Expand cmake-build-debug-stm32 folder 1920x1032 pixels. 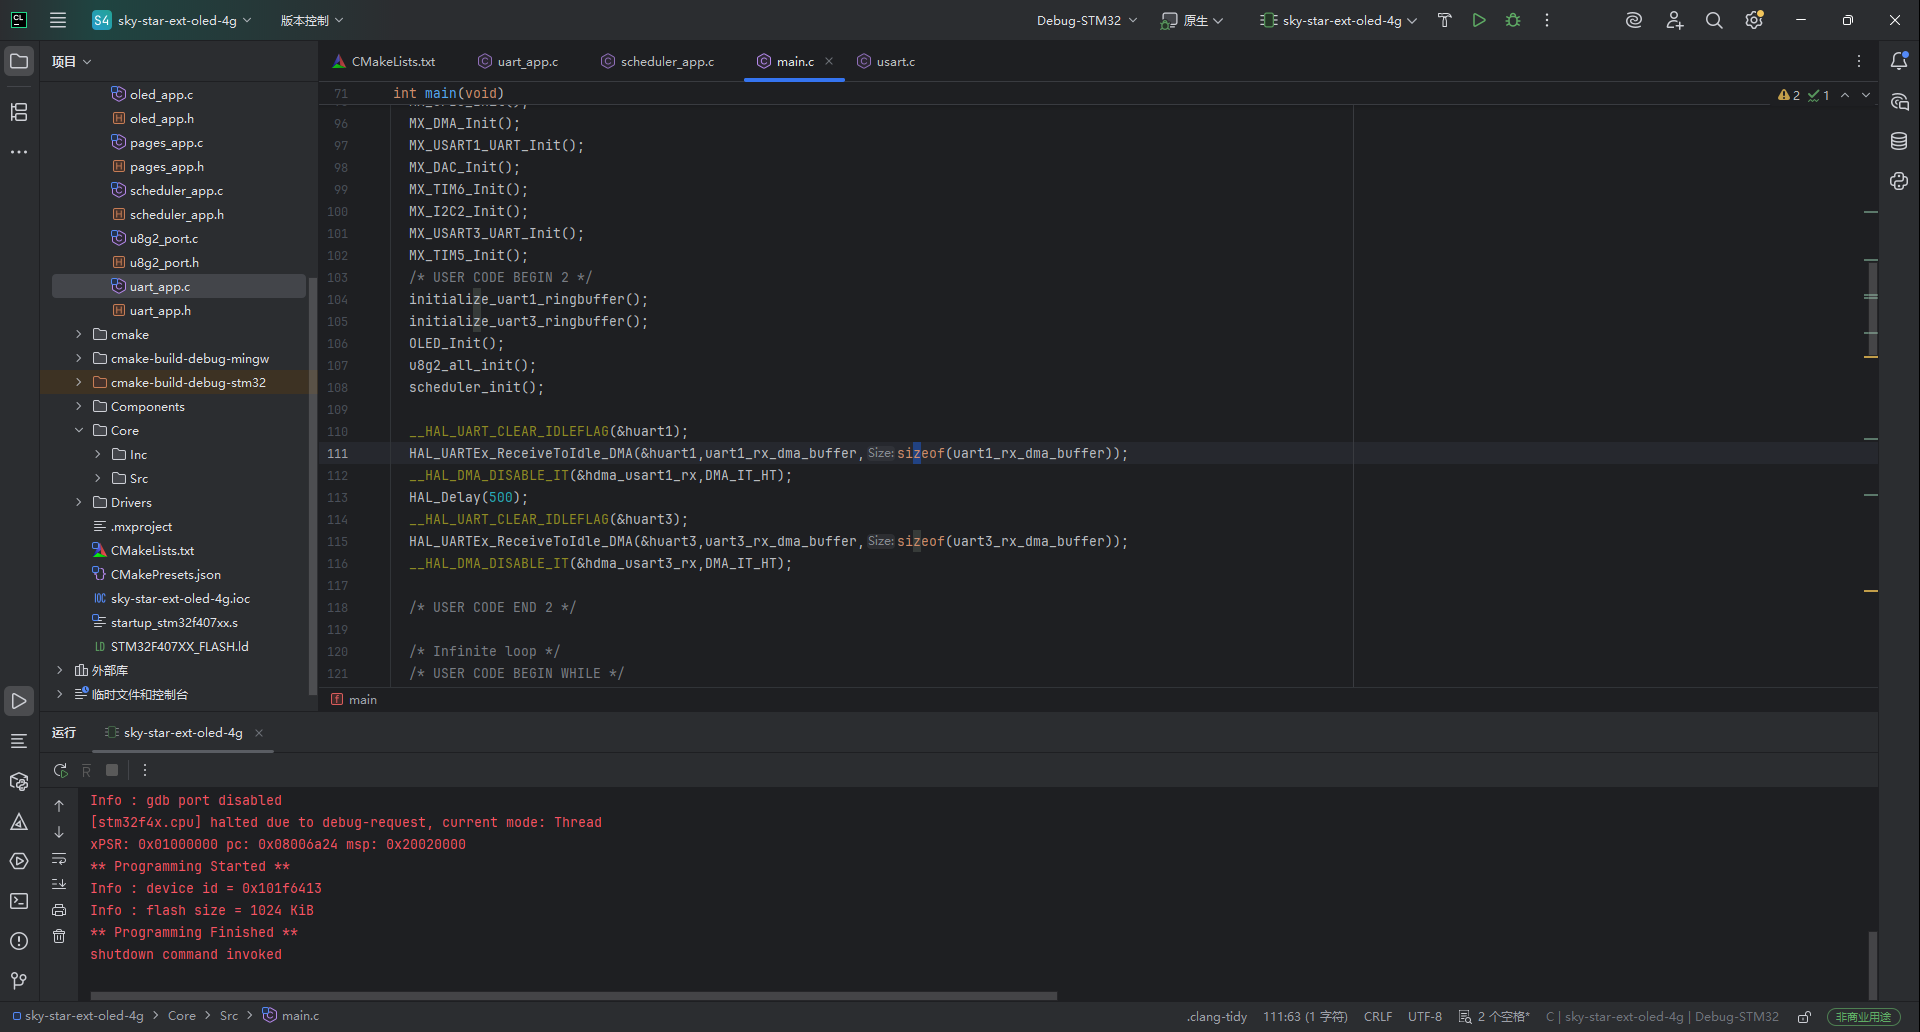coord(79,383)
